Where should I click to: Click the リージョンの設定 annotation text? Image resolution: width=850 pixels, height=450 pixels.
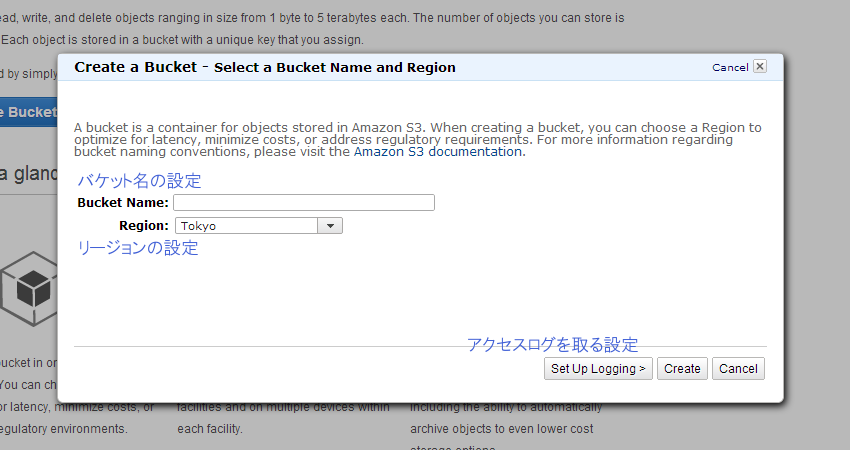click(x=138, y=248)
